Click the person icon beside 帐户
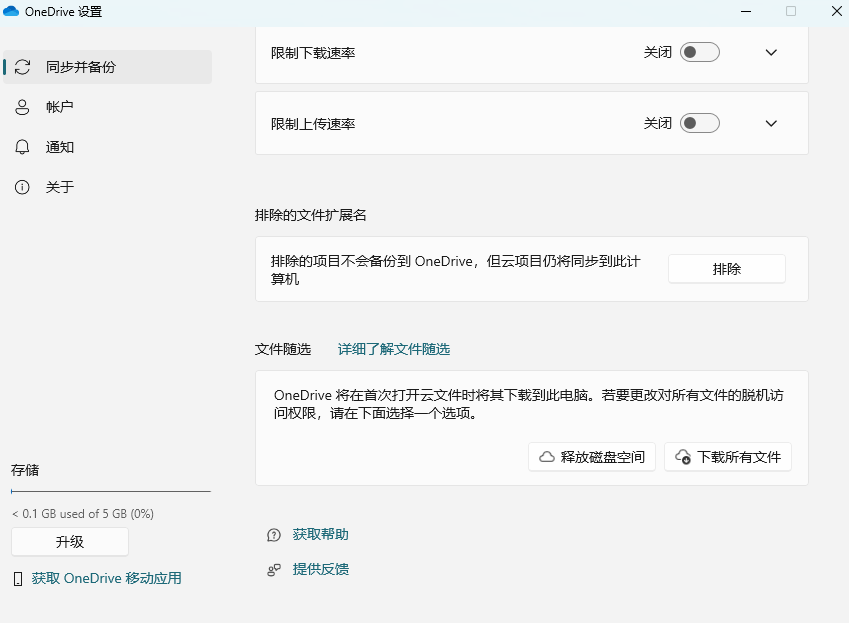Viewport: 849px width, 623px height. click(22, 107)
